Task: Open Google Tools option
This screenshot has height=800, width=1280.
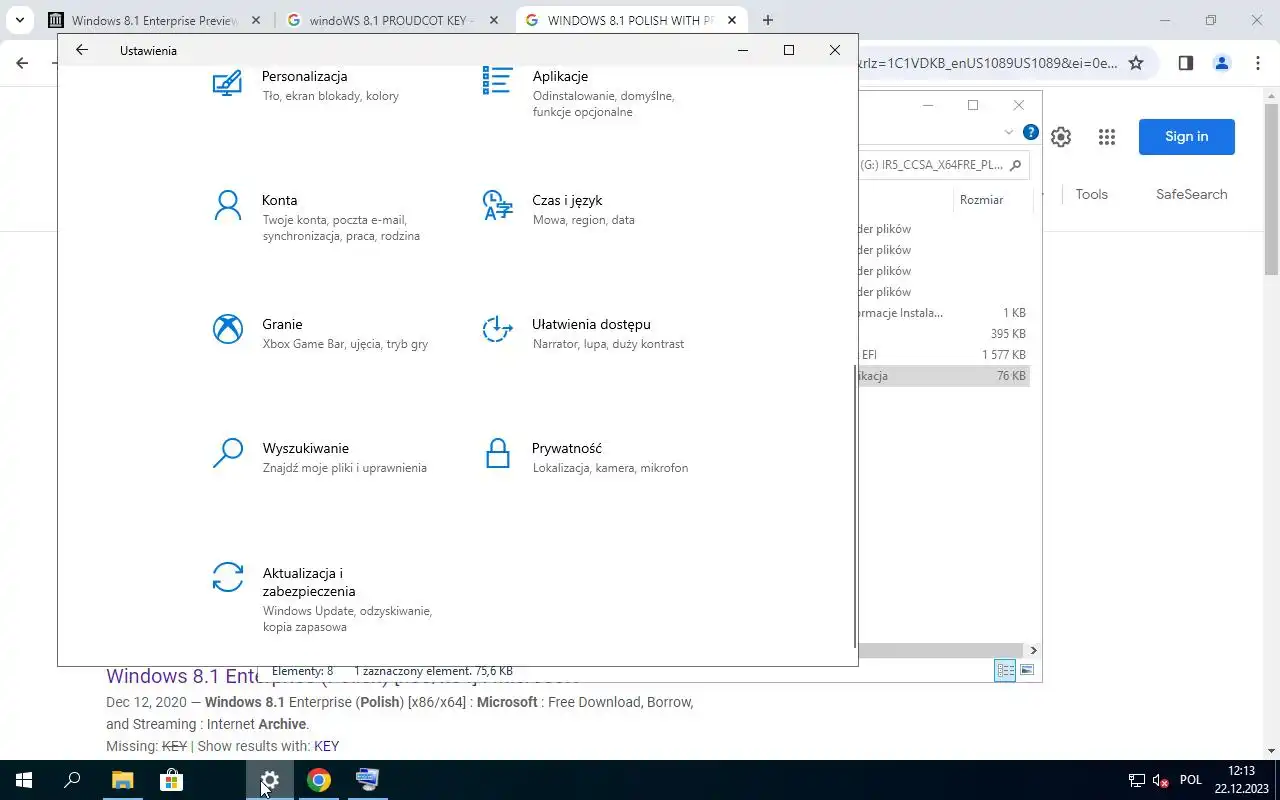Action: (x=1091, y=194)
